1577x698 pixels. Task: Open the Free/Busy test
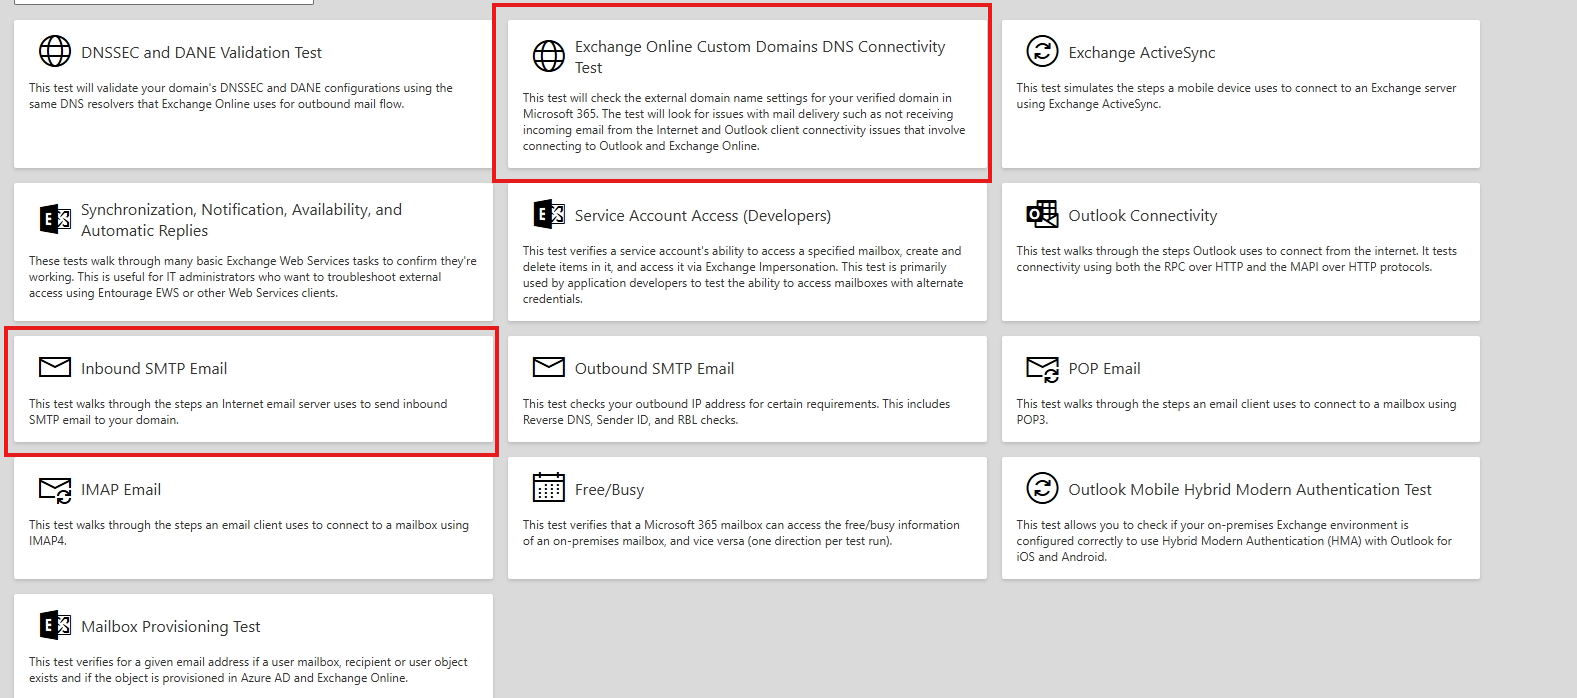click(x=609, y=489)
